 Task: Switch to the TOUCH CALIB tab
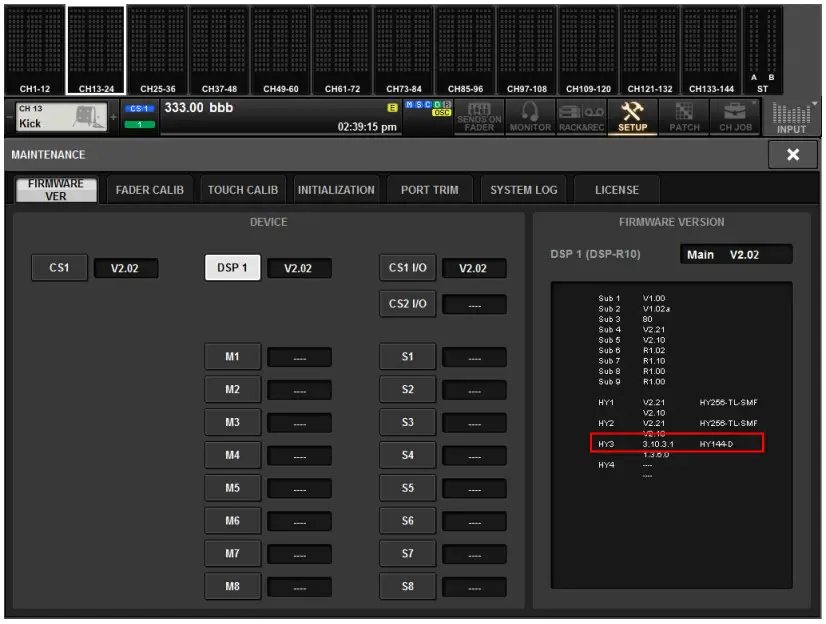pyautogui.click(x=242, y=190)
